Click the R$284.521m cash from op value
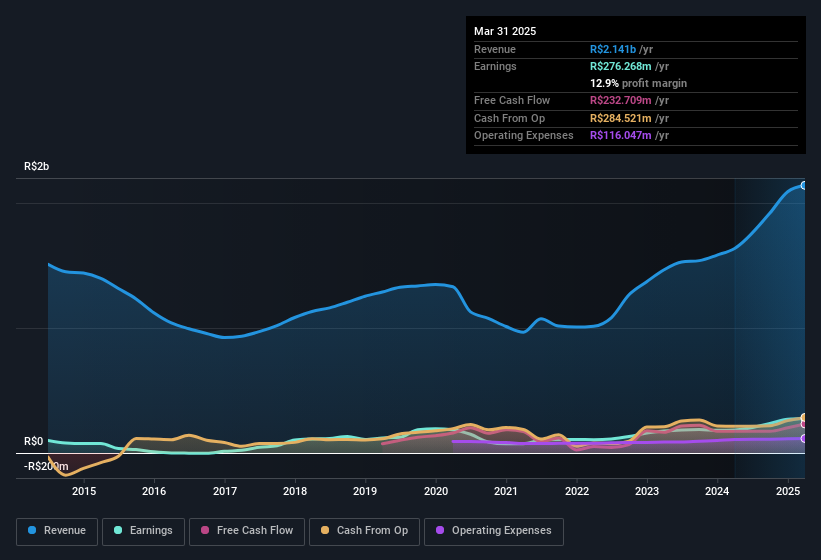Viewport: 821px width, 560px height. coord(620,118)
